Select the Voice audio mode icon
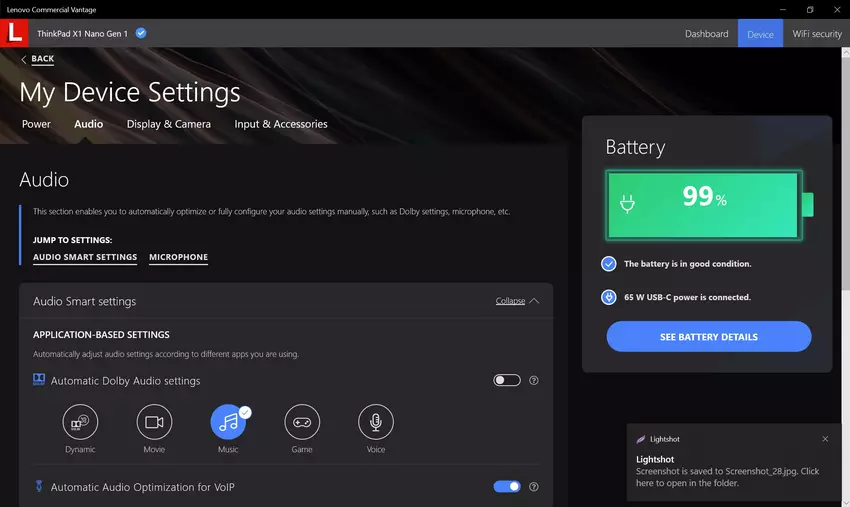Viewport: 850px width, 507px height. click(x=376, y=423)
